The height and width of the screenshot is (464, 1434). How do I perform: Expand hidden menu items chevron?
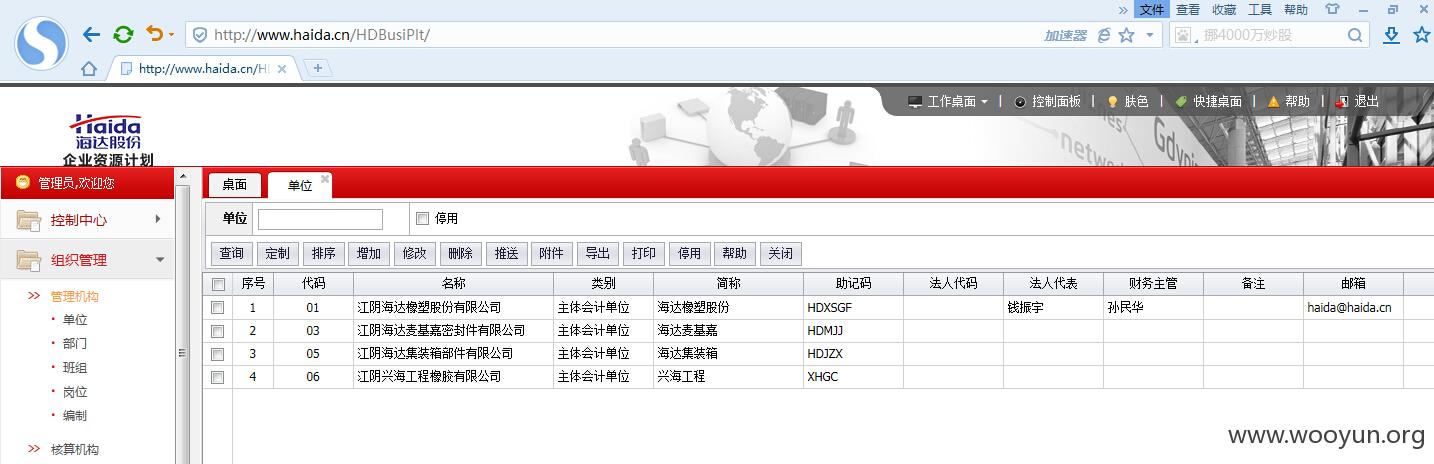click(1125, 9)
